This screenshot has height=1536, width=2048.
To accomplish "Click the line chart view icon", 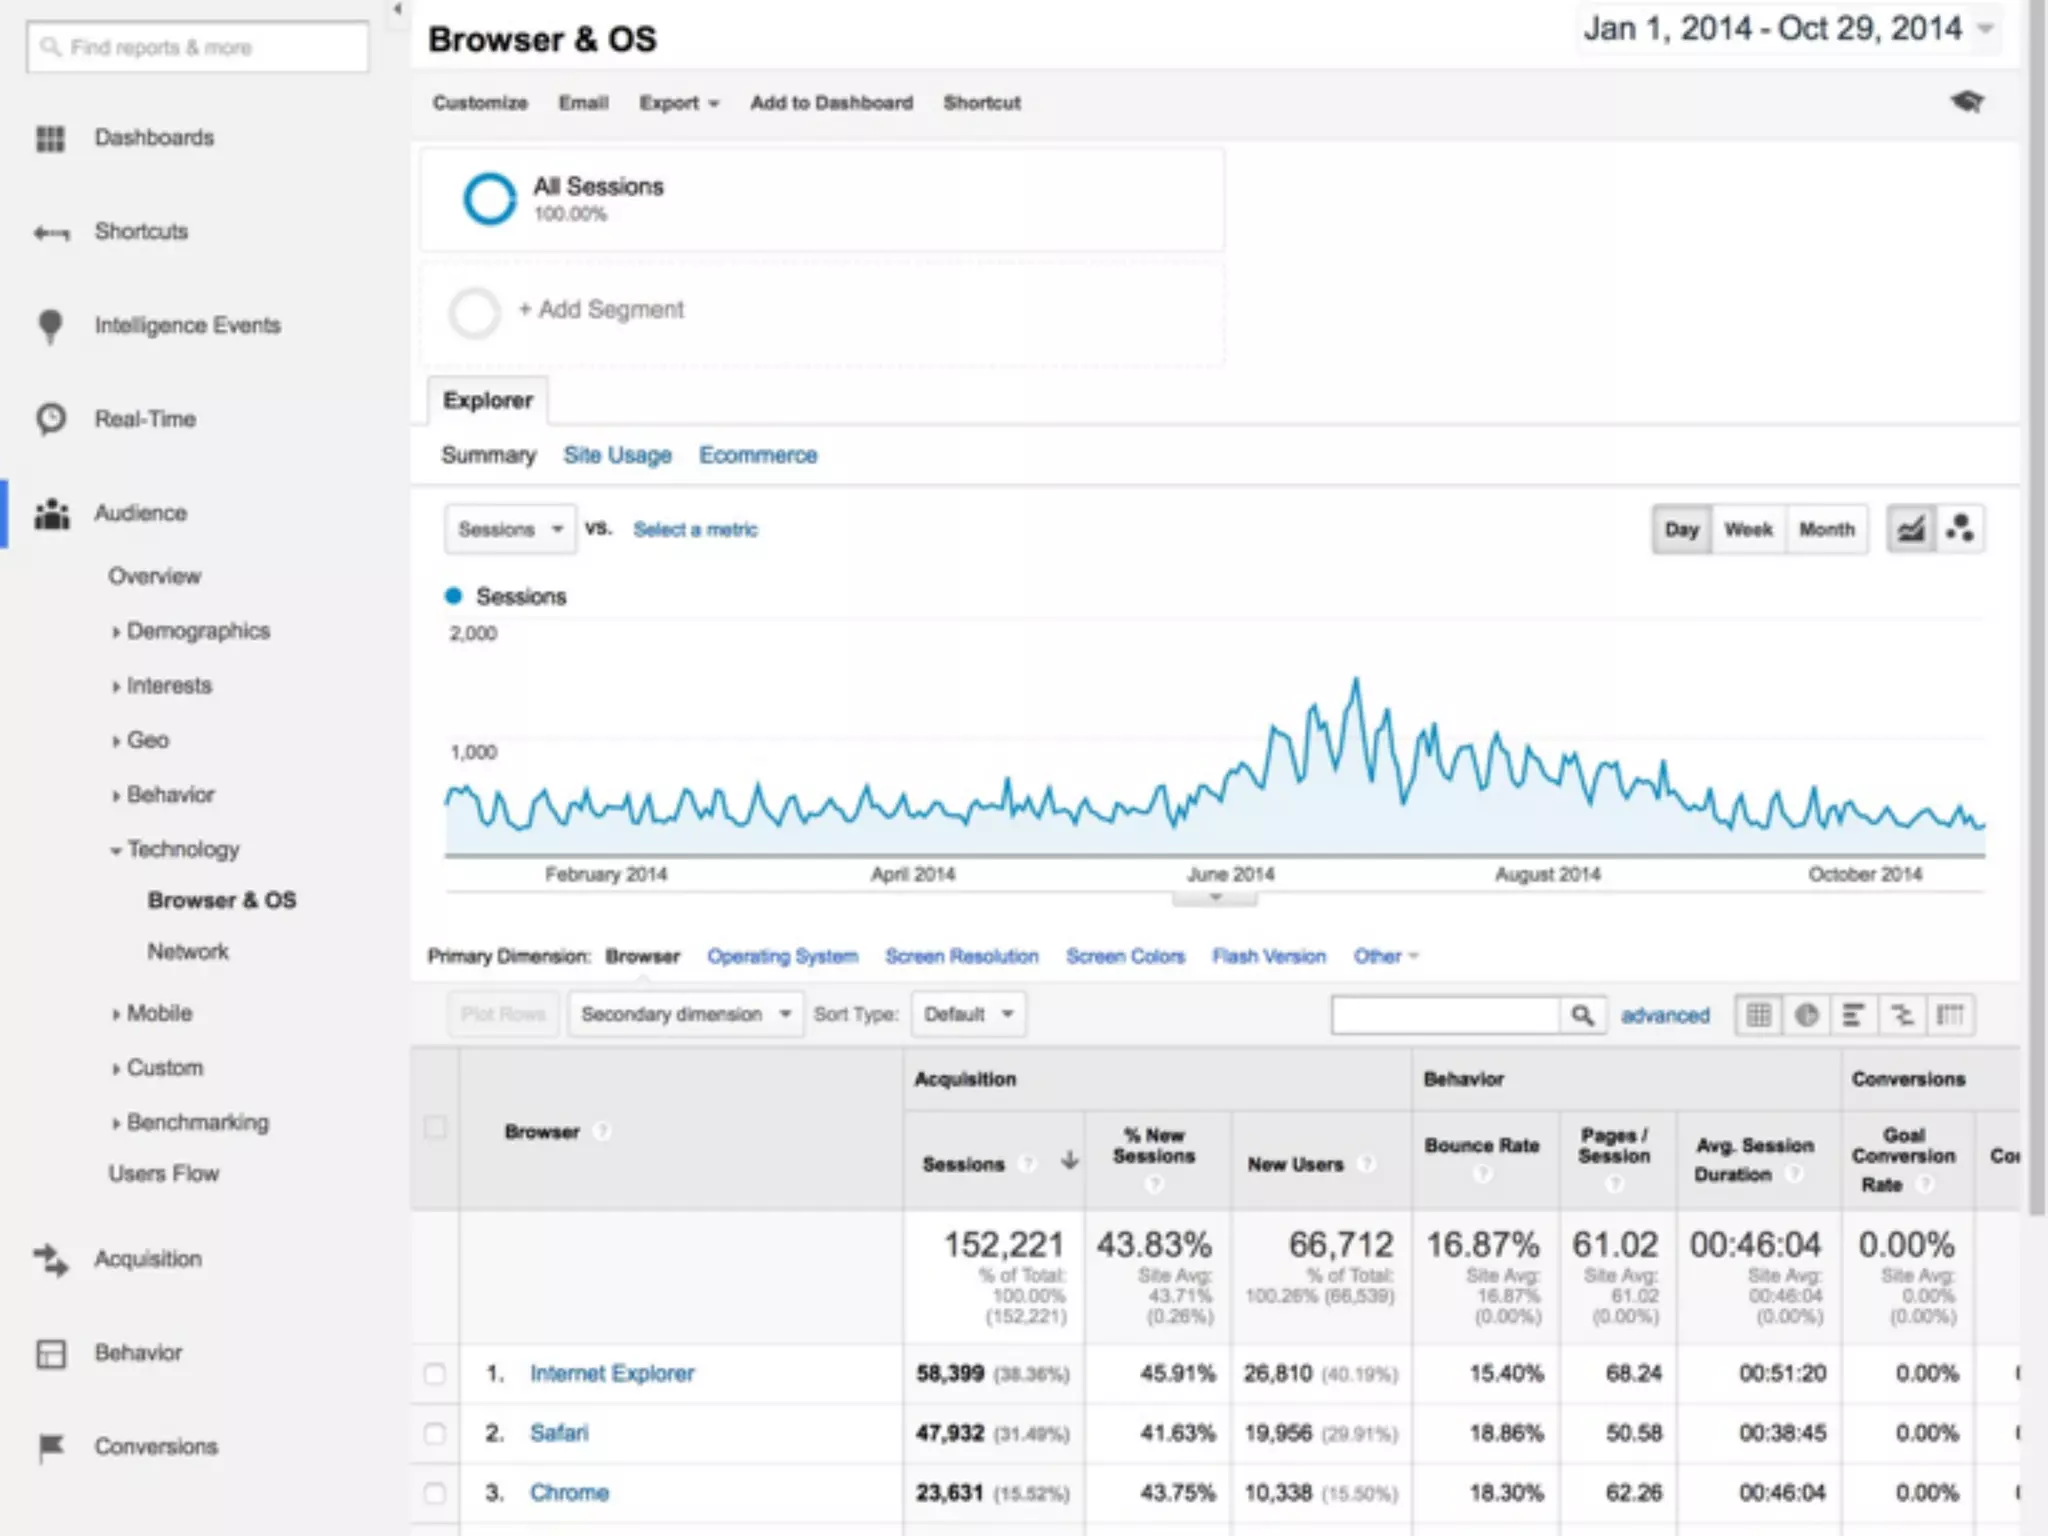I will pyautogui.click(x=1911, y=529).
